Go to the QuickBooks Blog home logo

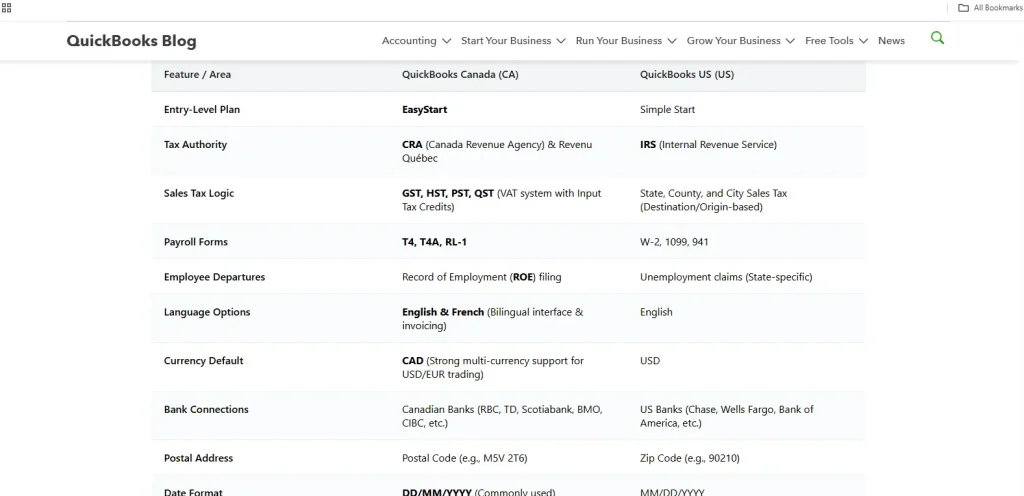[131, 41]
